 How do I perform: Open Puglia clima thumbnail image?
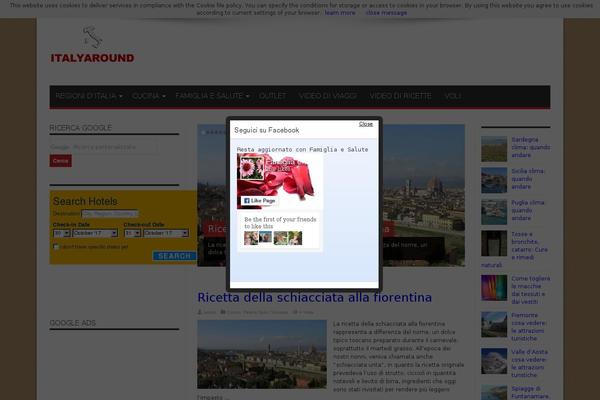494,212
